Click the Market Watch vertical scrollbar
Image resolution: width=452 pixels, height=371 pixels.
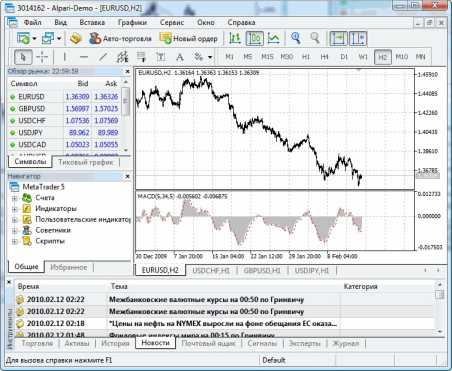pos(126,115)
